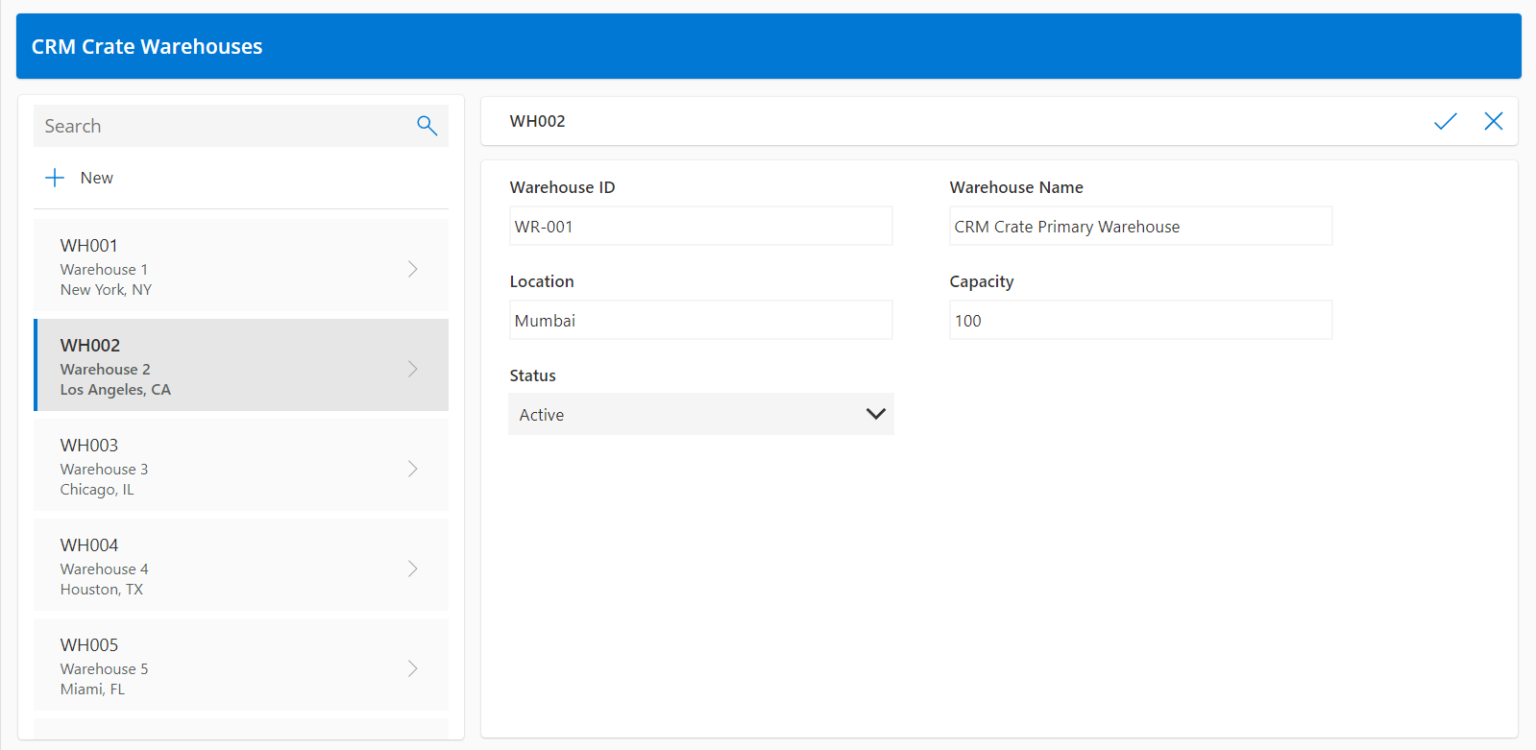Screen dimensions: 1536x750
Task: Click the chevron on the WH005 entry
Action: (x=413, y=667)
